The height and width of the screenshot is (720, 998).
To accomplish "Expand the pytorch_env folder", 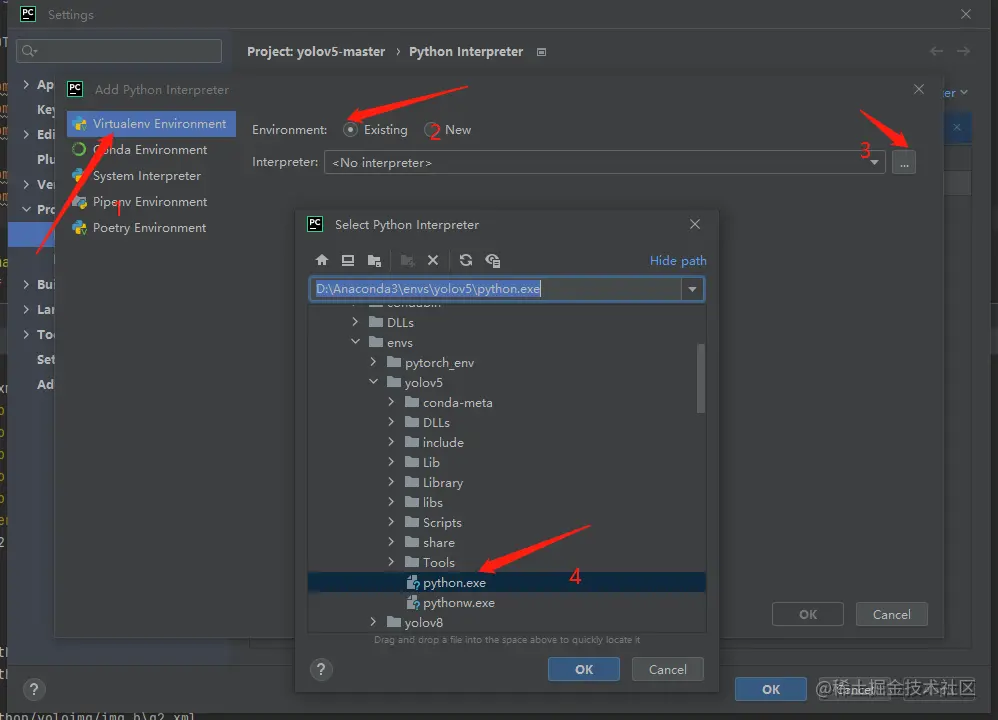I will [374, 362].
